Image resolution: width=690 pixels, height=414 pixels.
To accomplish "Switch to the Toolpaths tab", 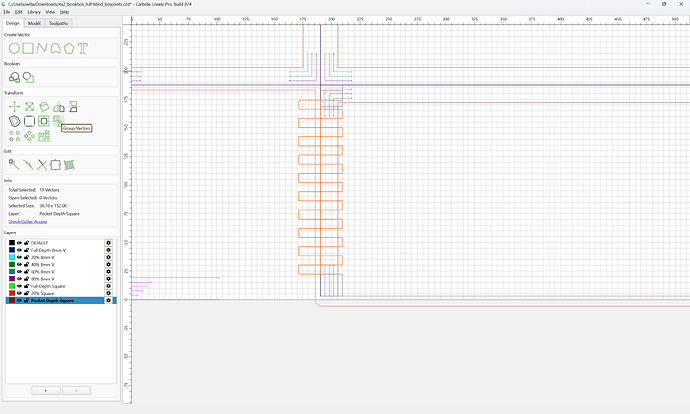I will (59, 23).
